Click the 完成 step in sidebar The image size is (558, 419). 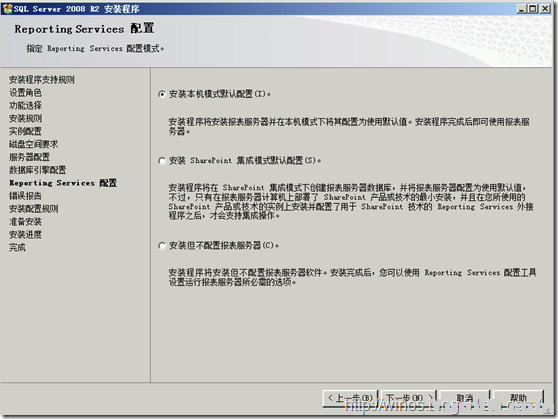point(17,247)
